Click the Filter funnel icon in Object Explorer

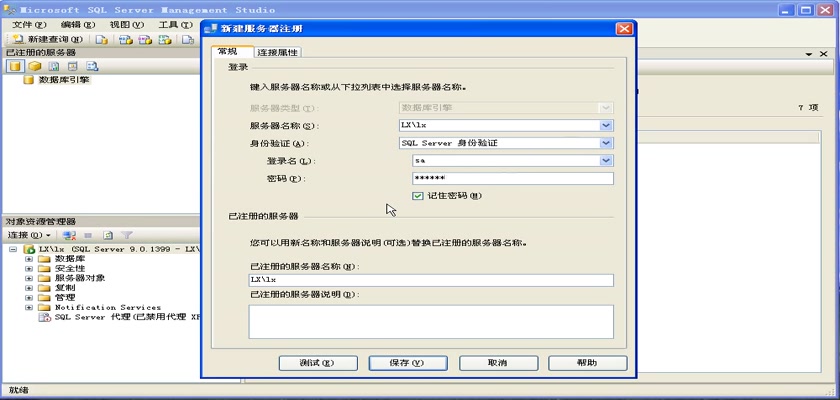pos(126,235)
